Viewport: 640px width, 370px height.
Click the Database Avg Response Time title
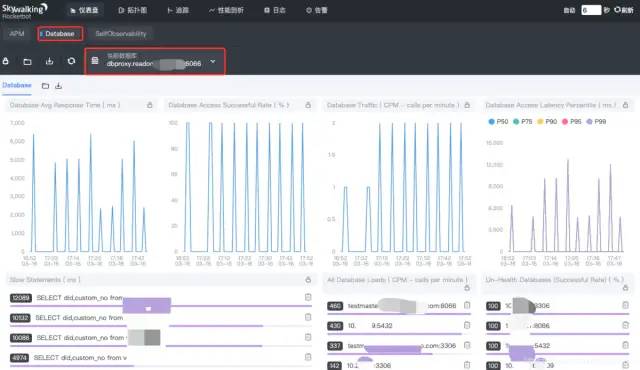point(65,105)
